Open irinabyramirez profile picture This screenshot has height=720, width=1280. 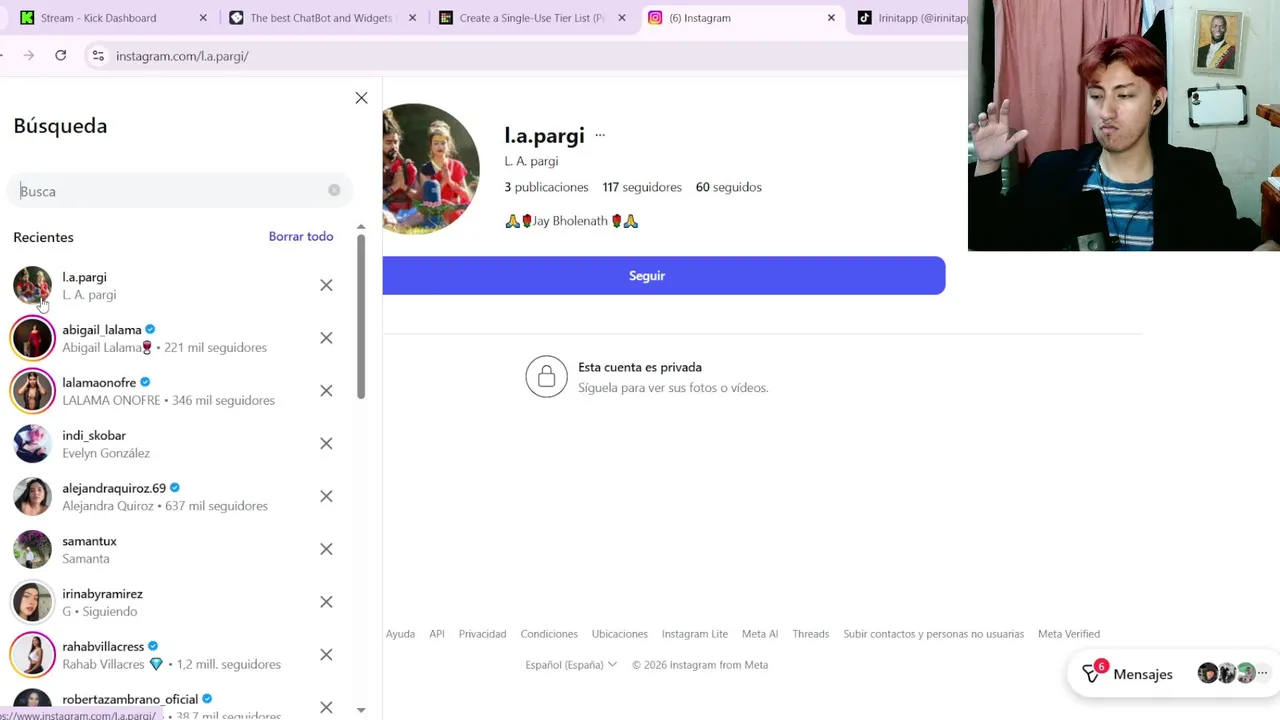pos(32,602)
